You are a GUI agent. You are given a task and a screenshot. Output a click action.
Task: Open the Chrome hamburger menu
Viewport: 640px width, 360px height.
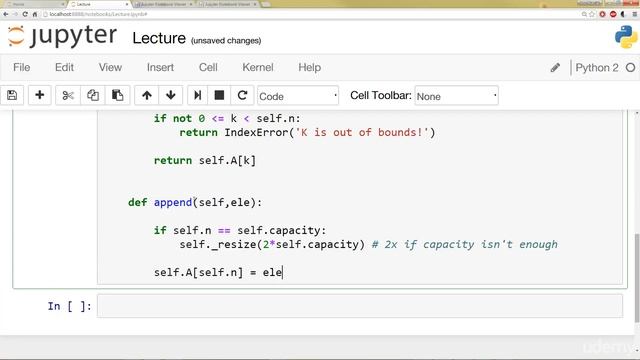tap(635, 14)
